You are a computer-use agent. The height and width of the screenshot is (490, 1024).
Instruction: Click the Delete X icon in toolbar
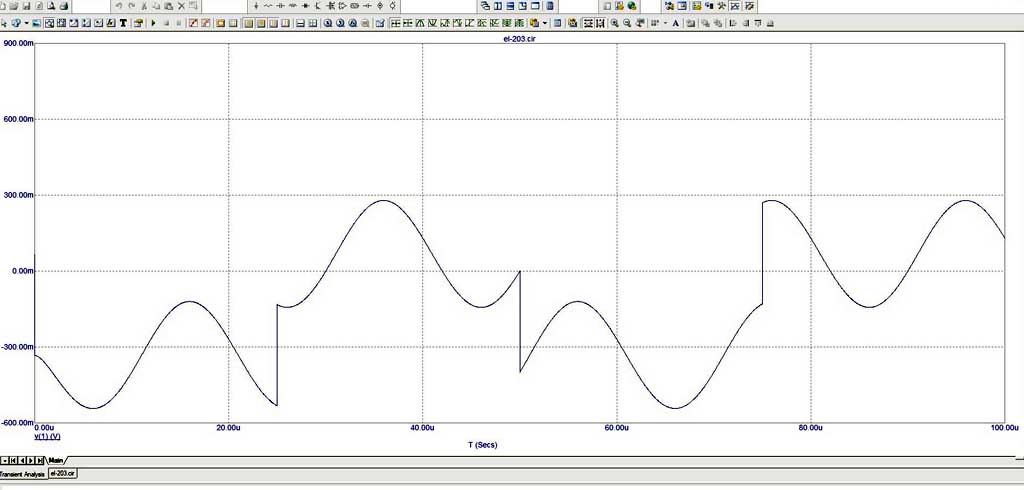181,6
